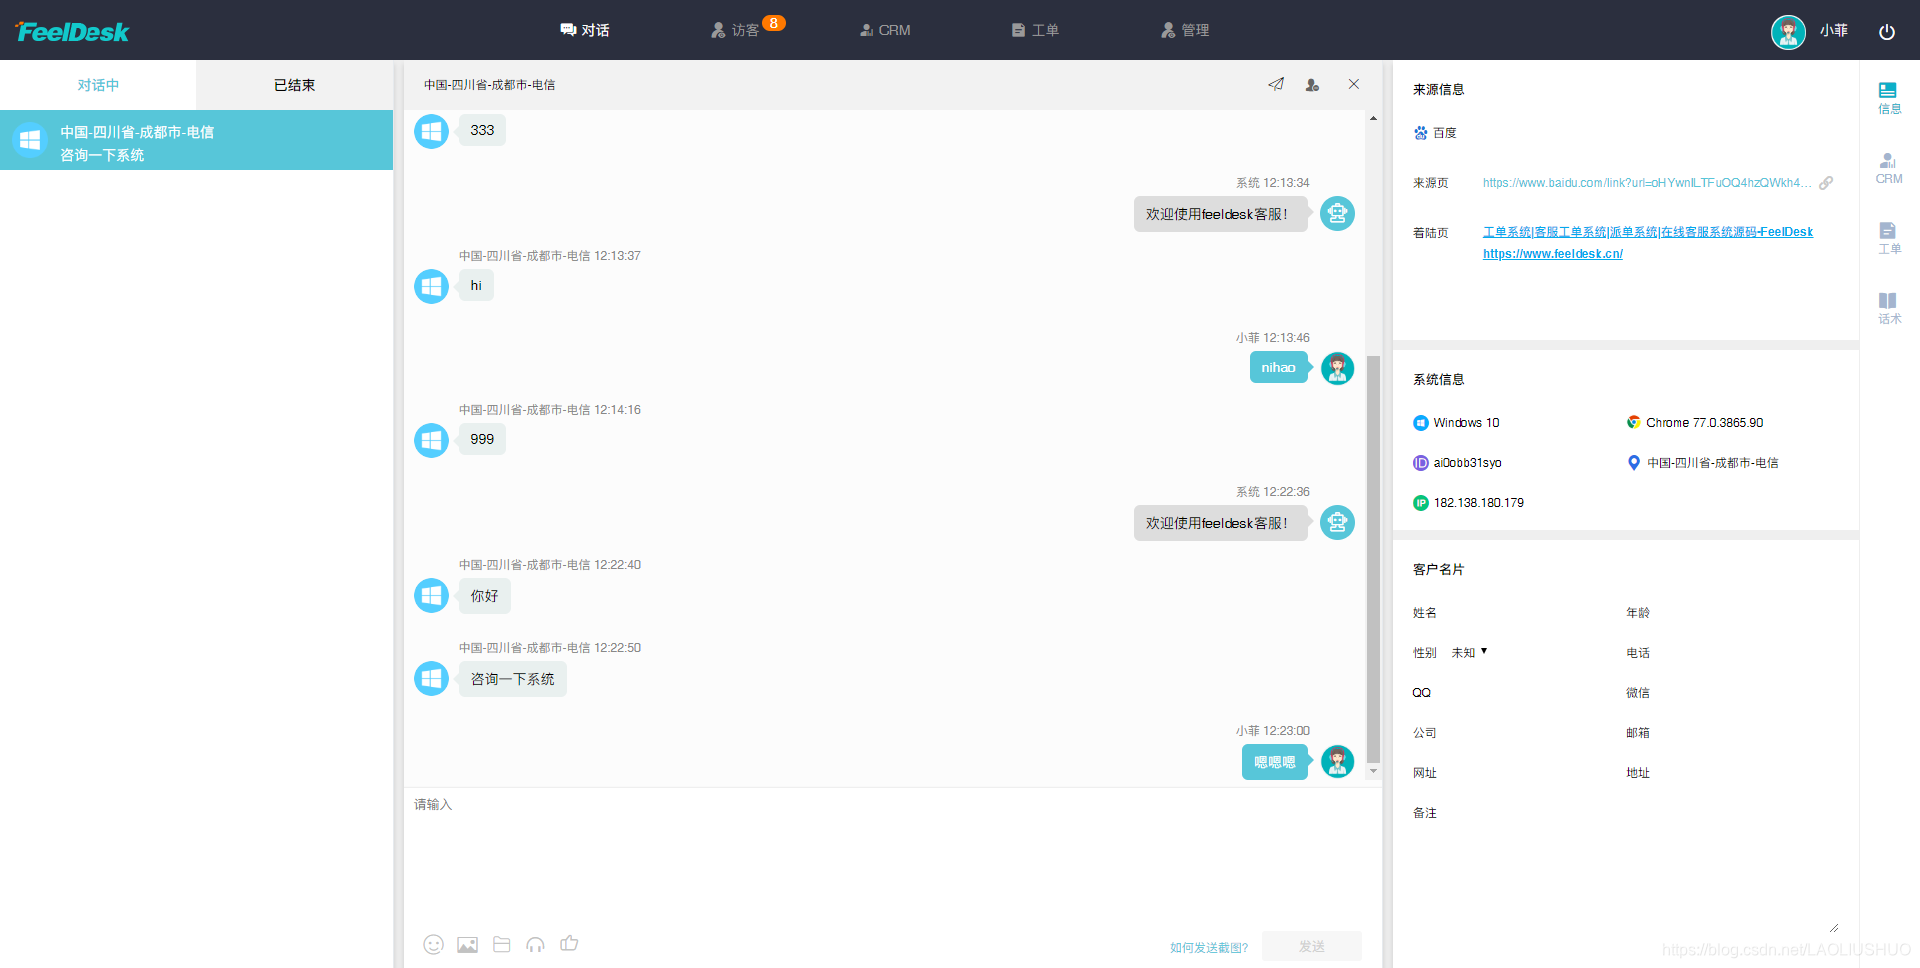Open landing page title link 工单系统|客服工单系统
The height and width of the screenshot is (968, 1920).
[x=1647, y=232]
